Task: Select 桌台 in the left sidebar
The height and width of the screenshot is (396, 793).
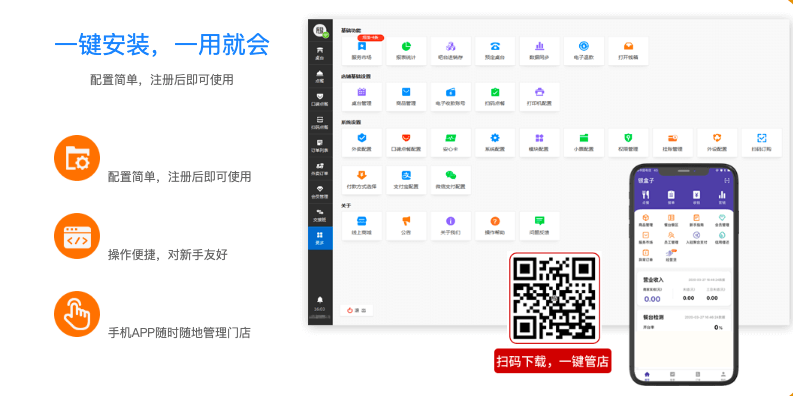Action: pyautogui.click(x=320, y=53)
